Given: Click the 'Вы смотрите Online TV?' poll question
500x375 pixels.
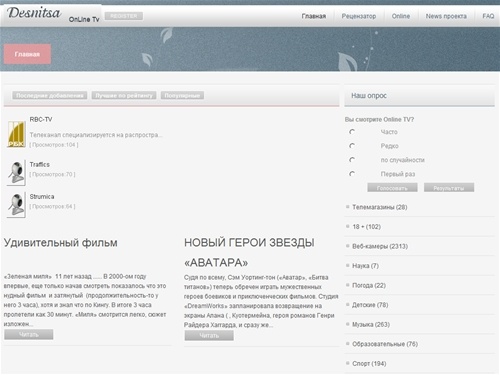Looking at the screenshot, I should [x=379, y=119].
